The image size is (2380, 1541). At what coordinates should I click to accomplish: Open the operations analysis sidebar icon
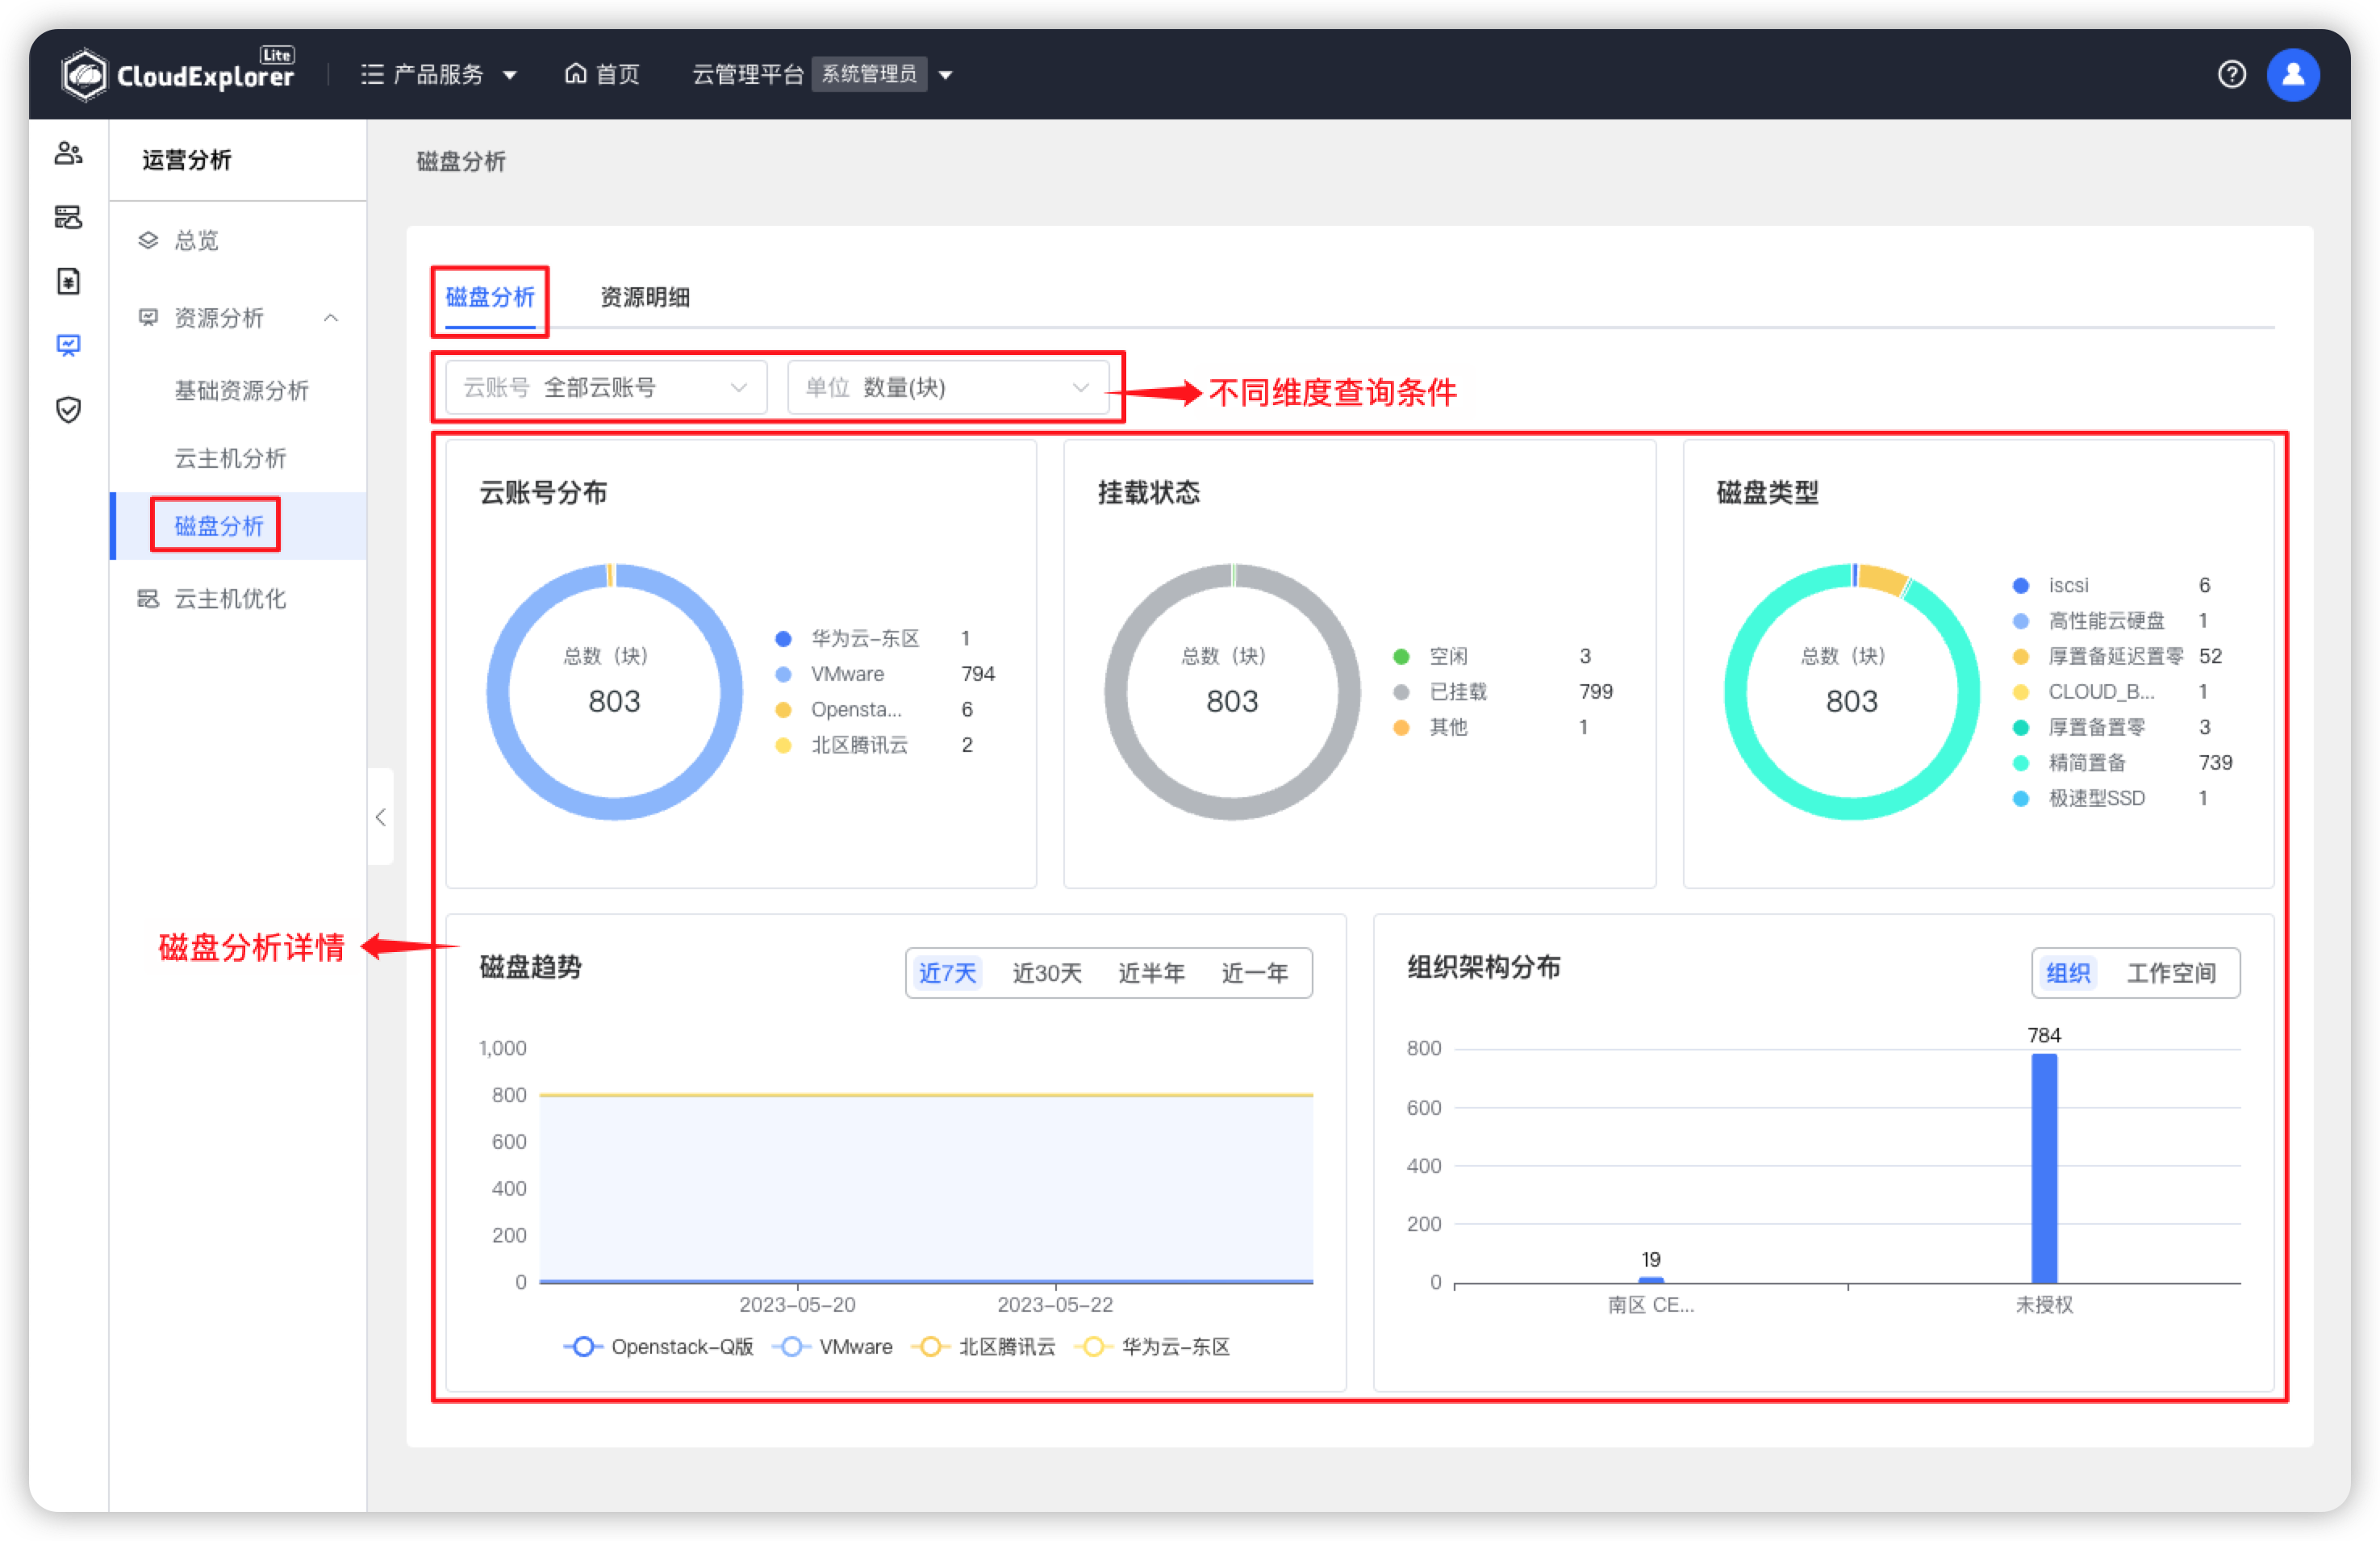point(68,346)
